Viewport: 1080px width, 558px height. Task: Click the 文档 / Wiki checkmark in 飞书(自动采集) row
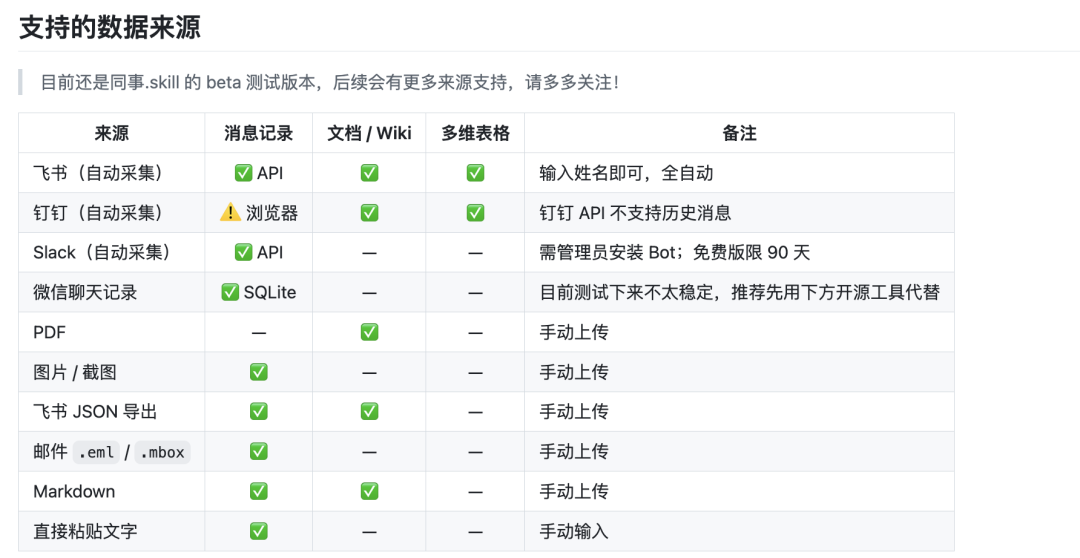[369, 173]
